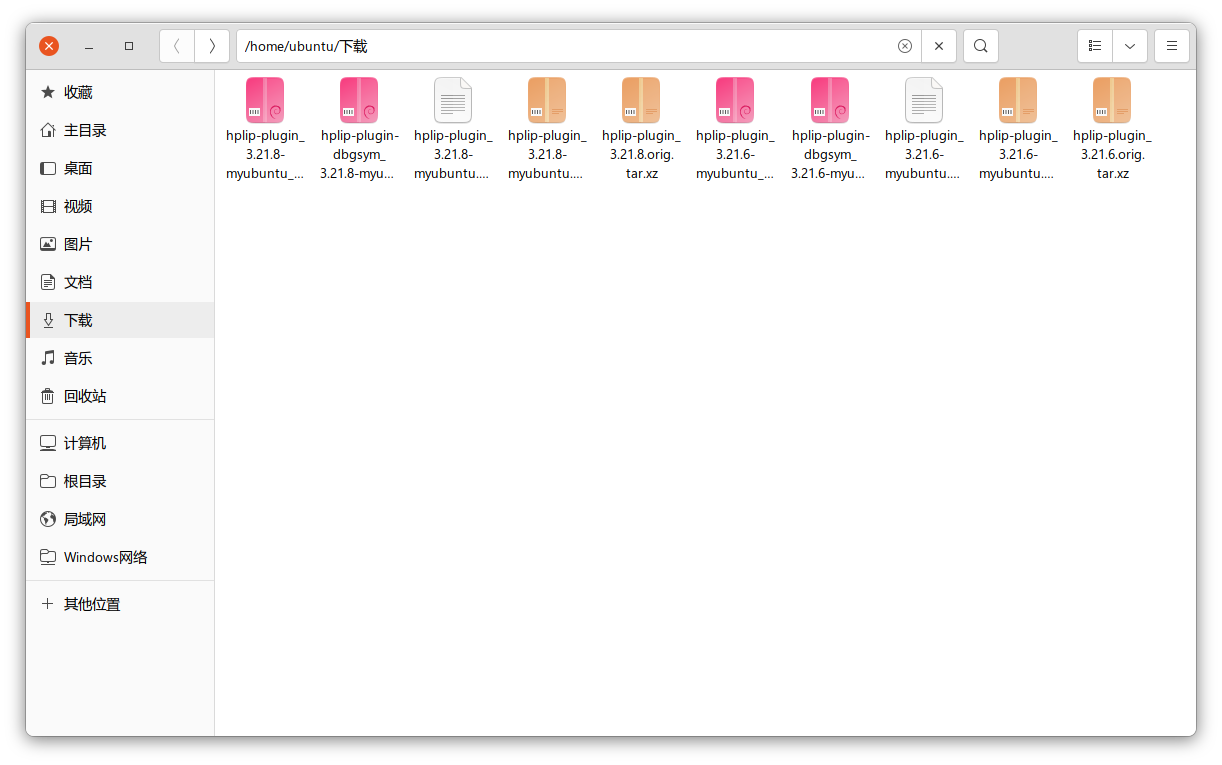Viewport: 1222px width, 765px height.
Task: Go back to previous folder
Action: click(x=177, y=46)
